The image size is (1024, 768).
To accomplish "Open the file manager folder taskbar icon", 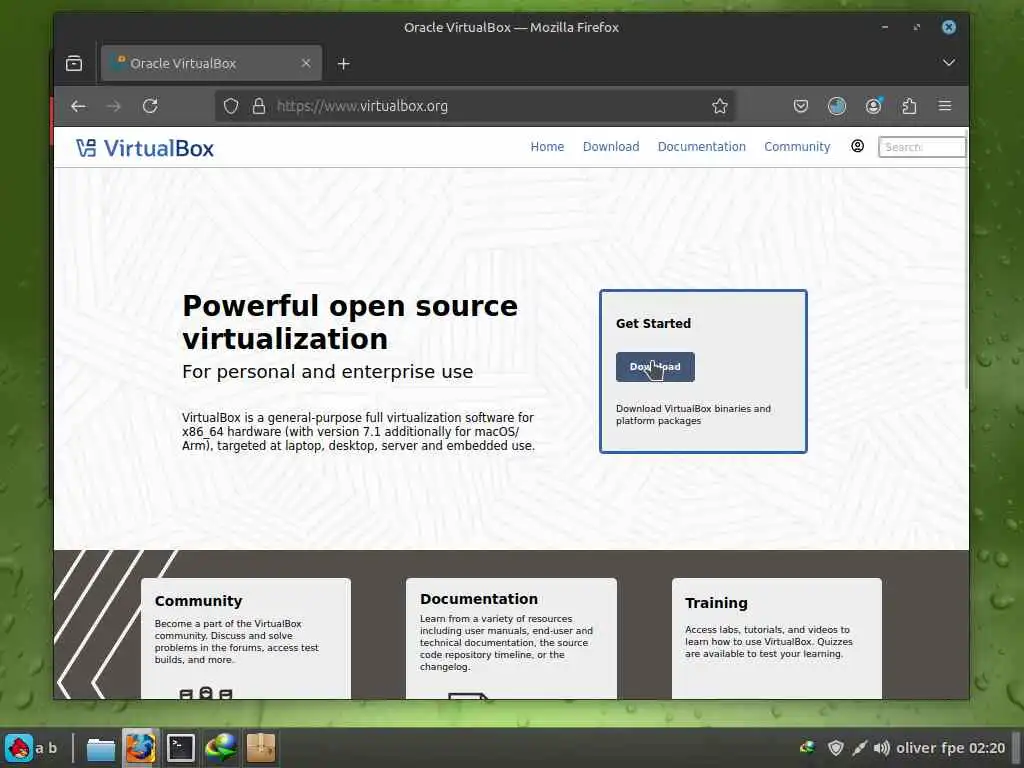I will (x=101, y=748).
